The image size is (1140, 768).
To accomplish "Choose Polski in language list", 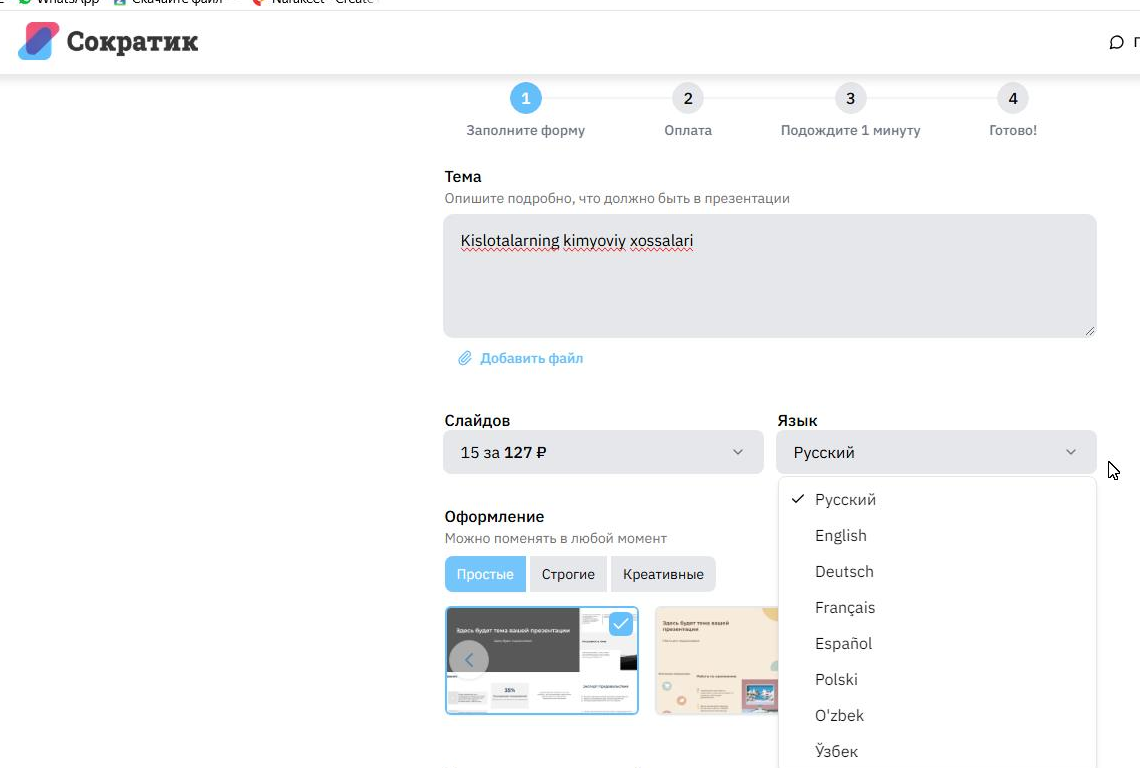I will (x=936, y=679).
